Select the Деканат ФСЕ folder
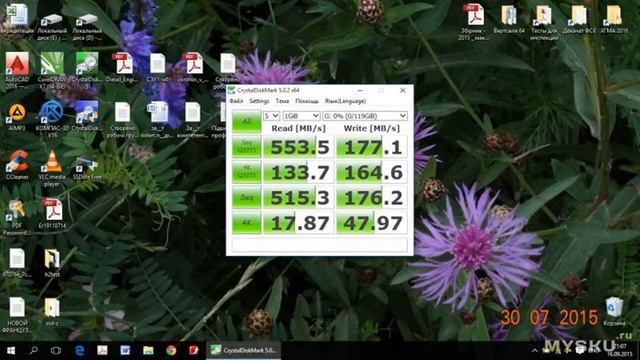The width and height of the screenshot is (640, 360). [579, 19]
